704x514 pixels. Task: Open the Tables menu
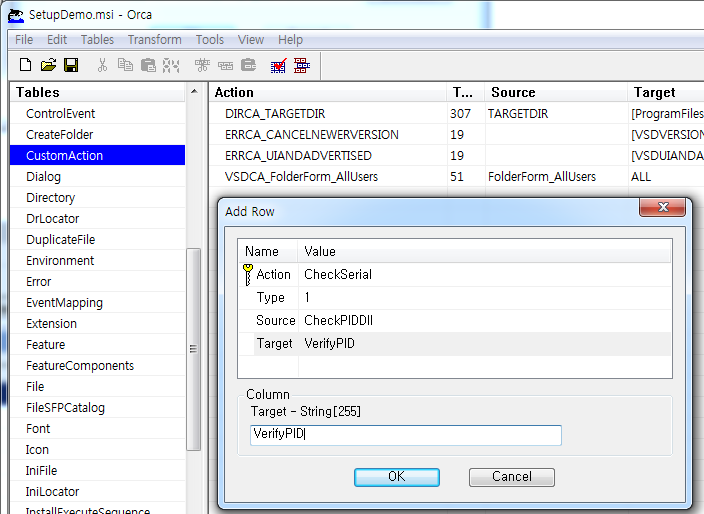97,40
